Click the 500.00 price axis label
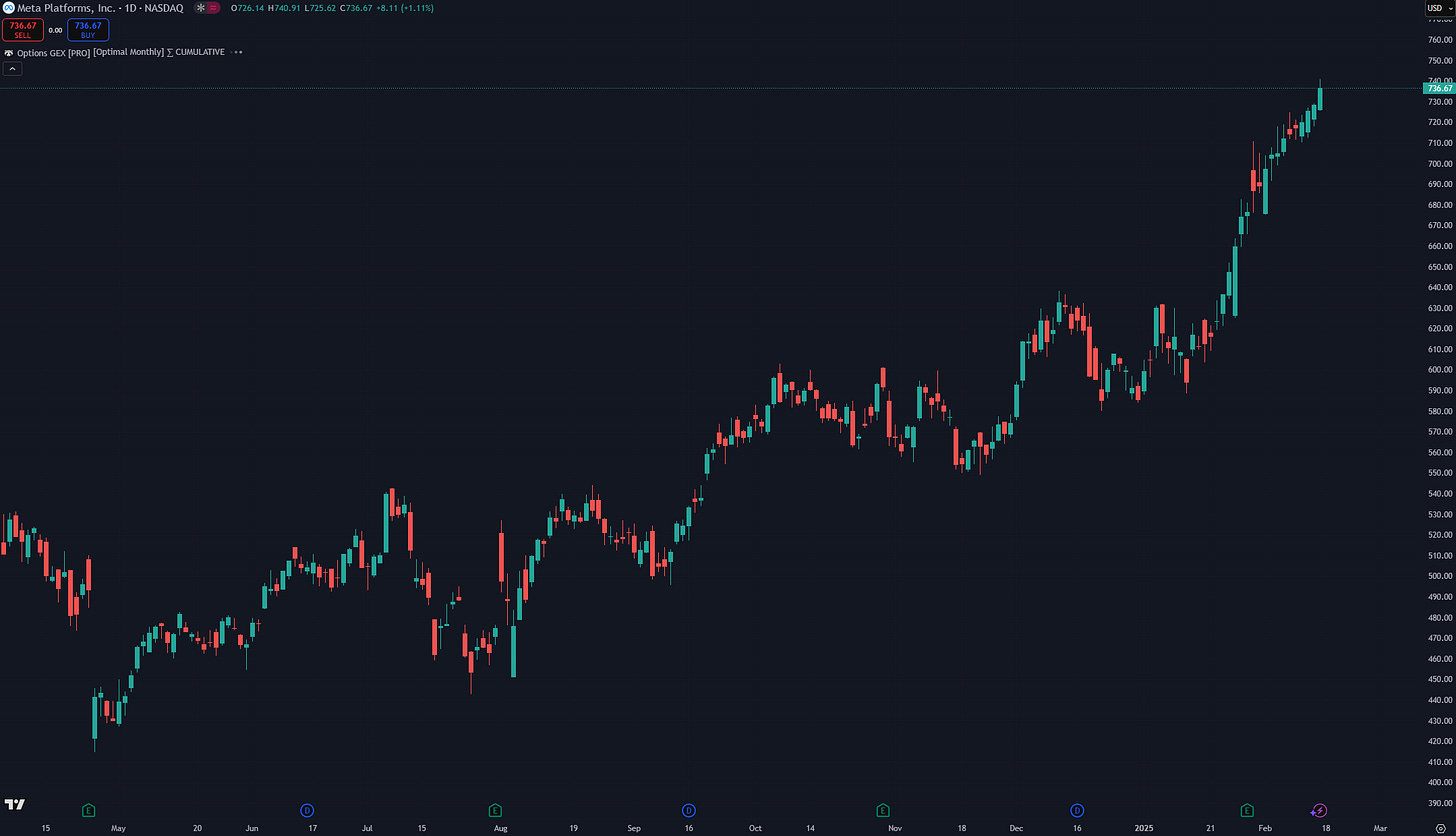The image size is (1456, 836). tap(1440, 576)
